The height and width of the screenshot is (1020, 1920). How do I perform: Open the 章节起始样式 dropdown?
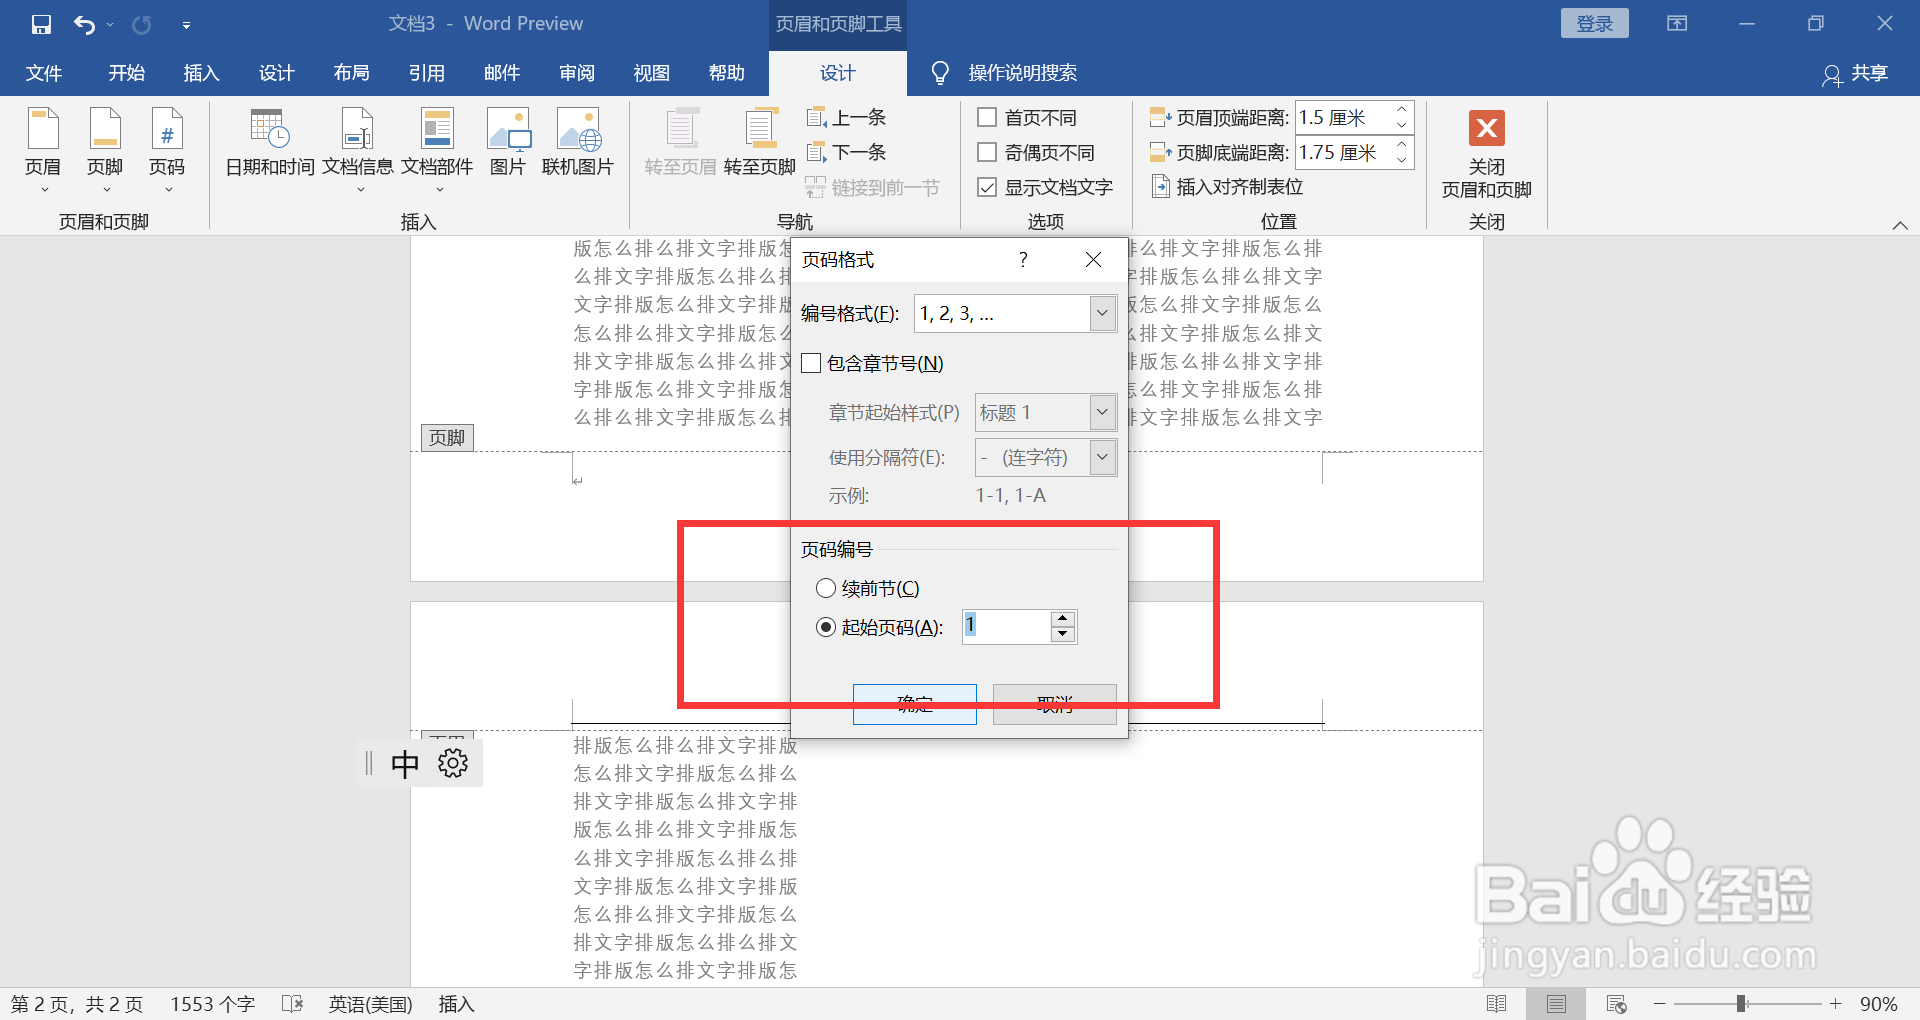tap(1102, 412)
